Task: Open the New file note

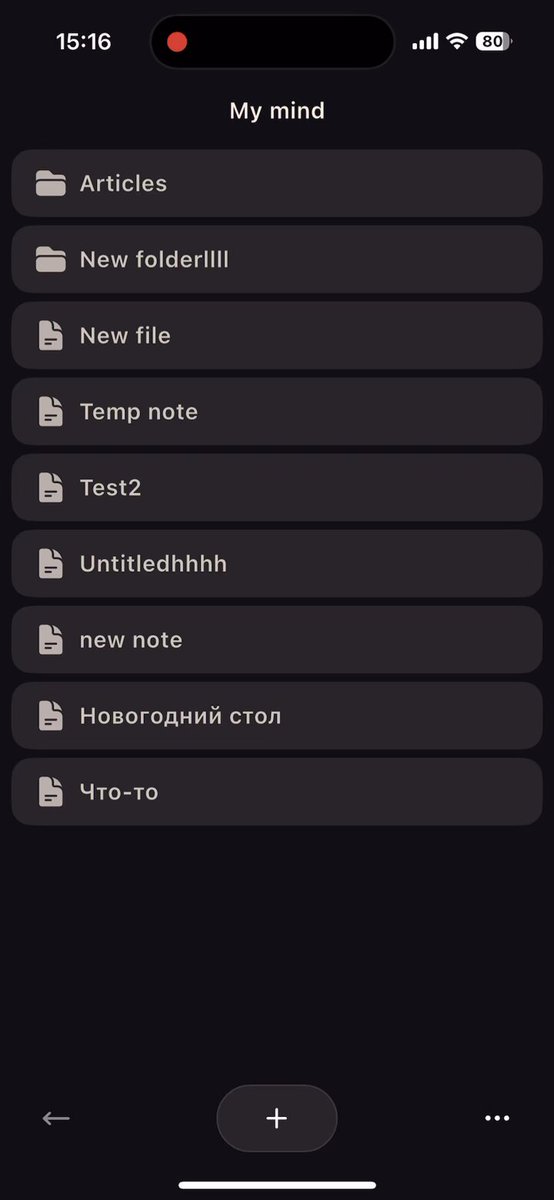Action: [x=277, y=335]
